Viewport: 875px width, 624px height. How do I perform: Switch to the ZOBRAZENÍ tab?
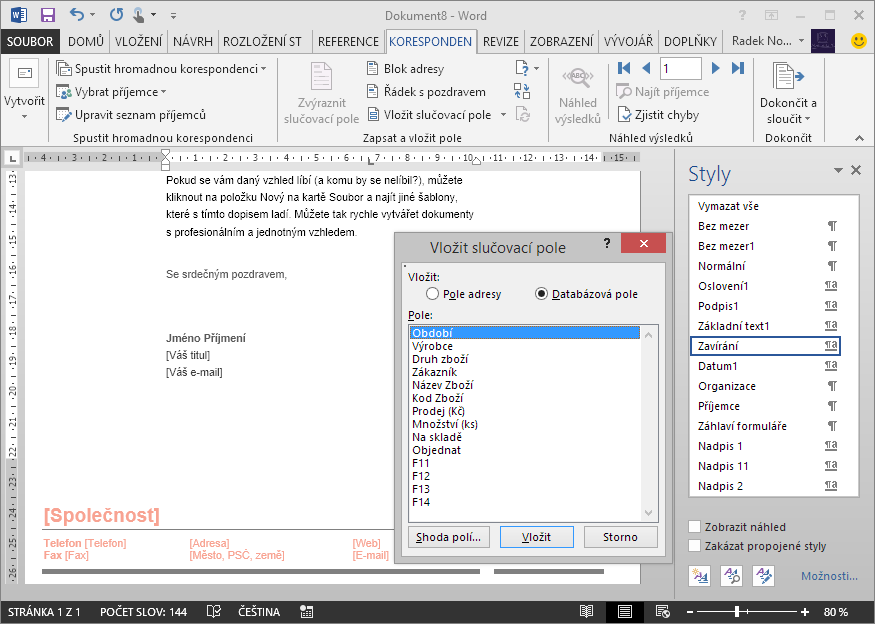561,41
